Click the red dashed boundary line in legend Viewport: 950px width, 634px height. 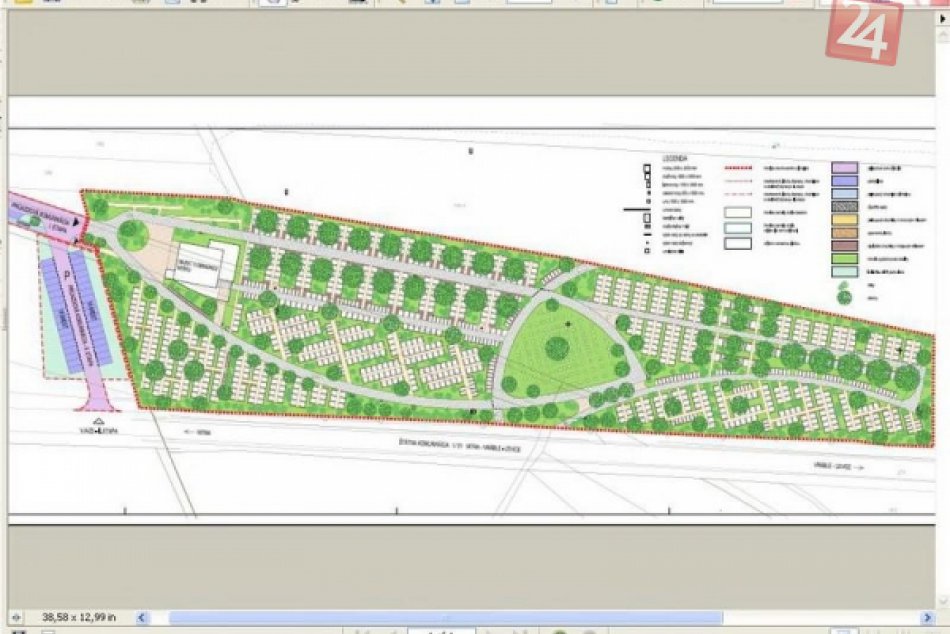[738, 169]
